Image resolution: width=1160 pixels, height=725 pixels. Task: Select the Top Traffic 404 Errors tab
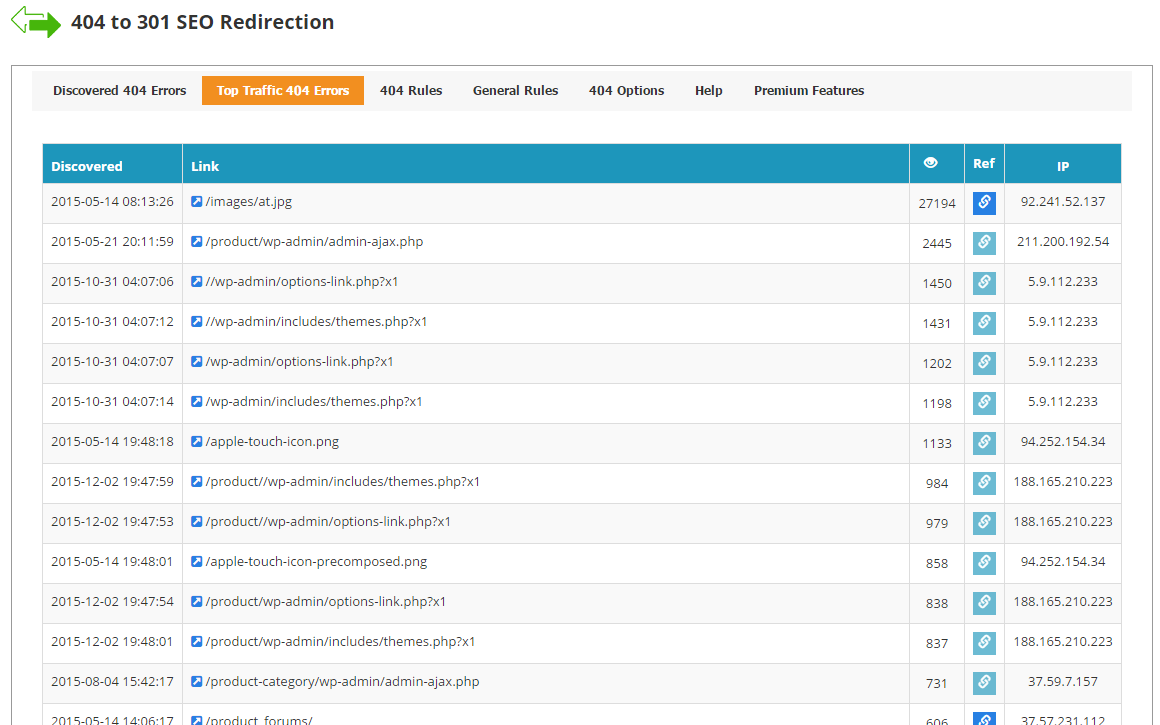click(x=283, y=90)
